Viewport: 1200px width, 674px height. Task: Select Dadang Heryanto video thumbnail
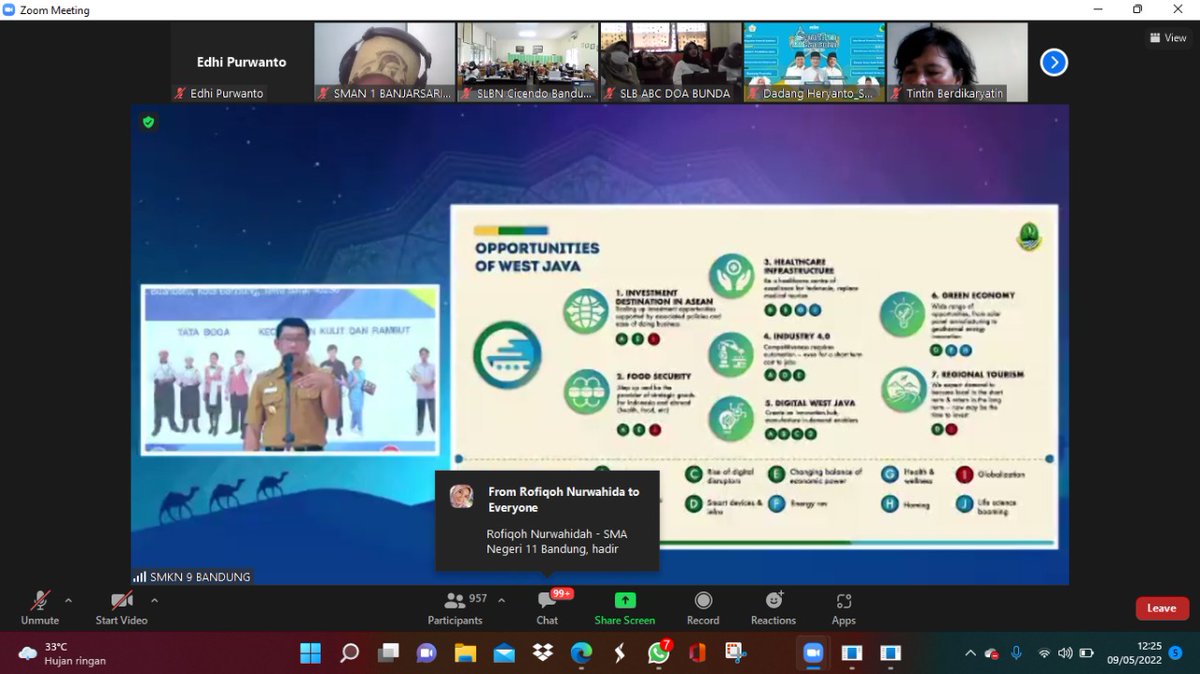click(x=814, y=62)
